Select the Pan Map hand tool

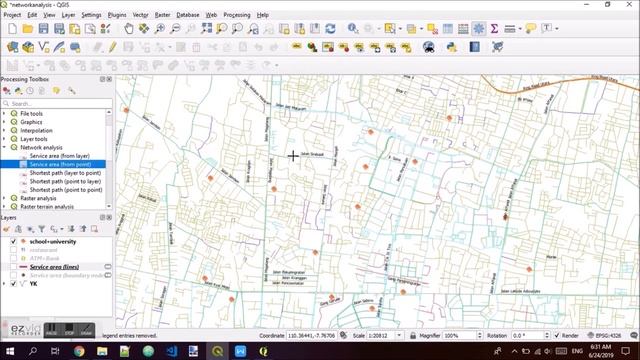coord(129,29)
